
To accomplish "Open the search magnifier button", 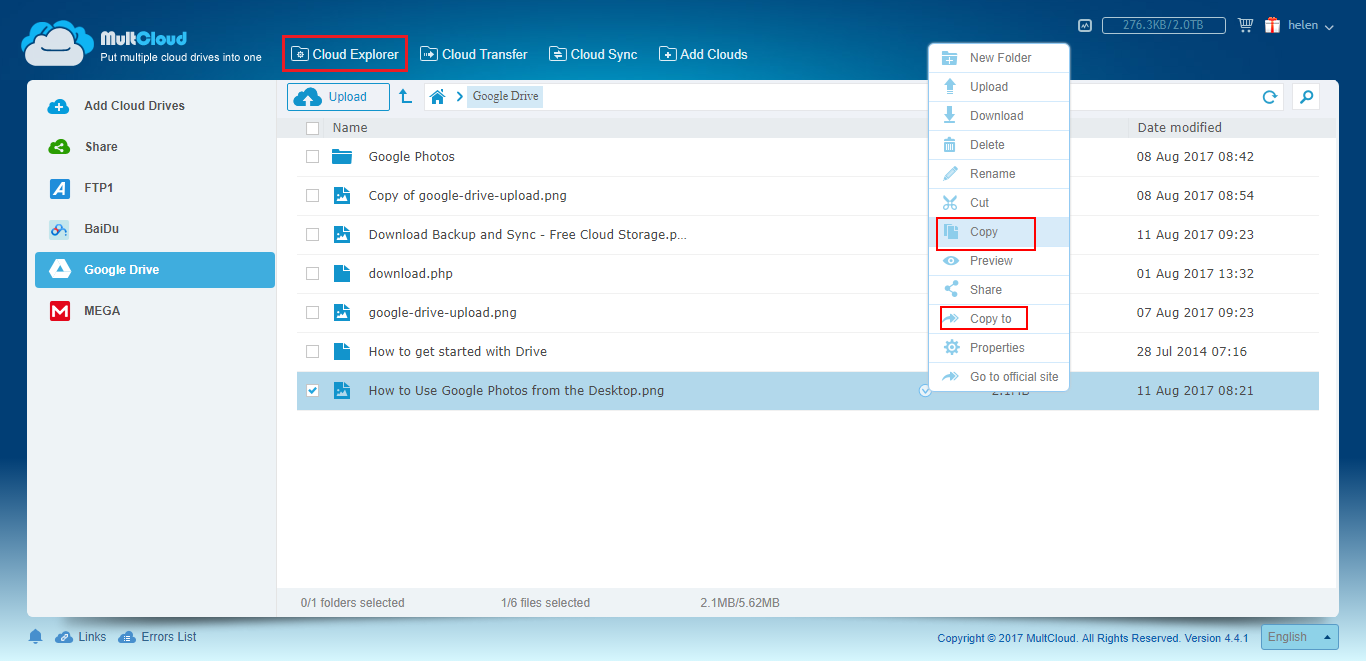I will [x=1305, y=97].
